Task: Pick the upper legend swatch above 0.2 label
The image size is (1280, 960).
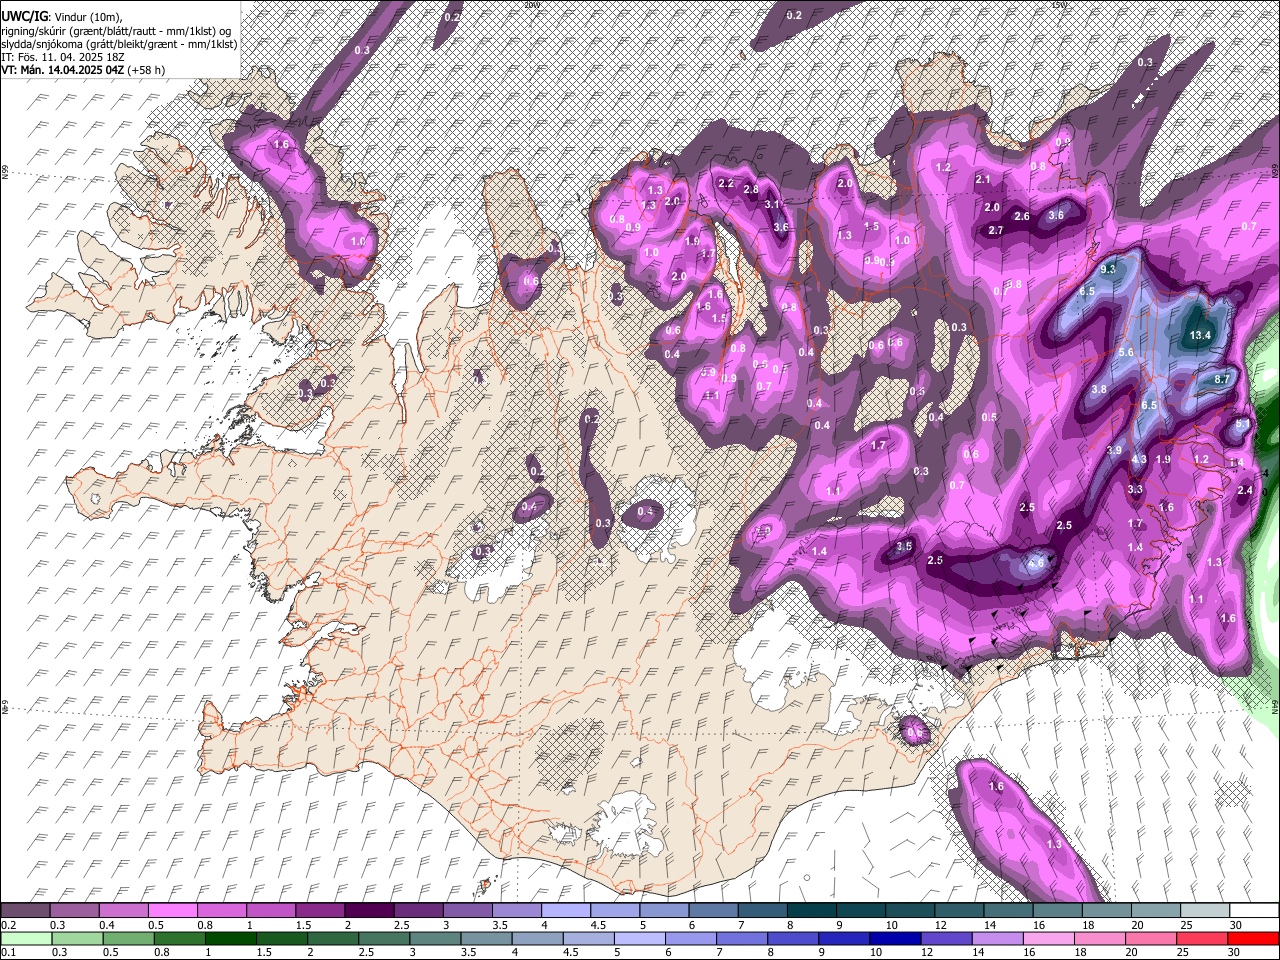Action: (x=25, y=910)
